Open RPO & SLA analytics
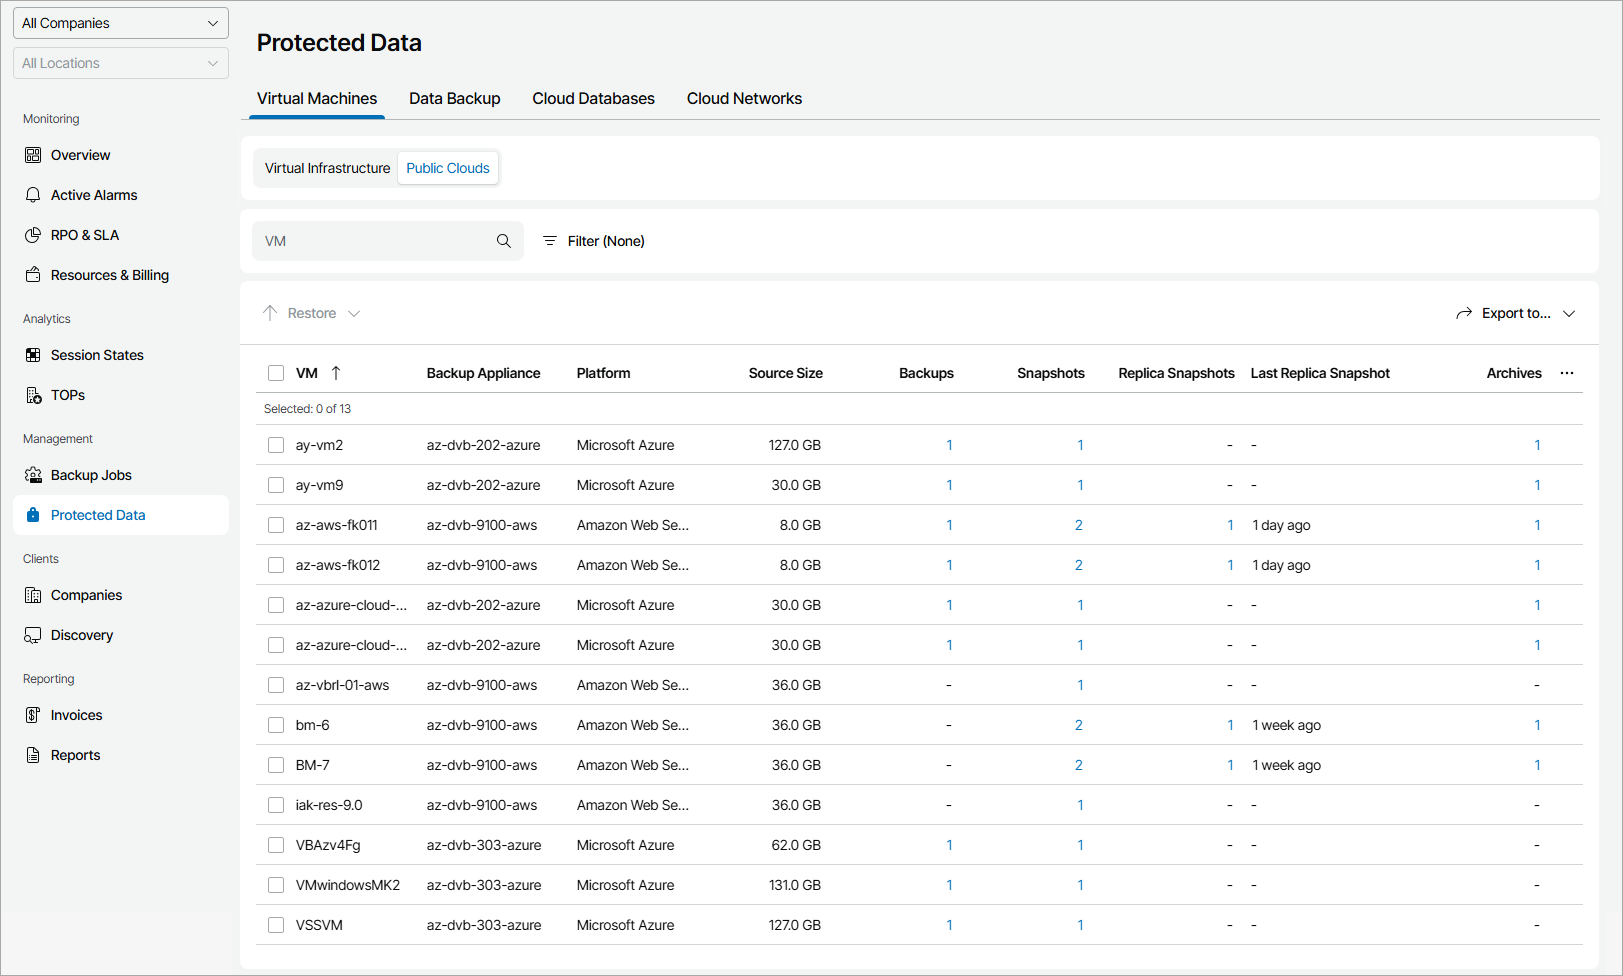 (84, 235)
